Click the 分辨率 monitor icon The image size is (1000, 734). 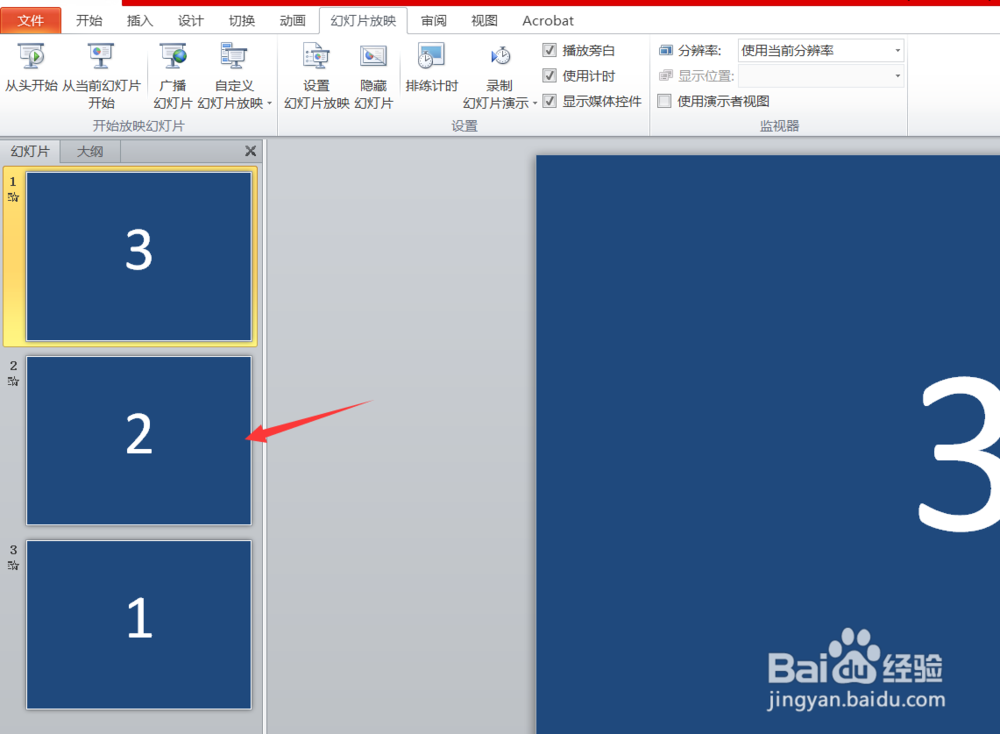click(666, 50)
